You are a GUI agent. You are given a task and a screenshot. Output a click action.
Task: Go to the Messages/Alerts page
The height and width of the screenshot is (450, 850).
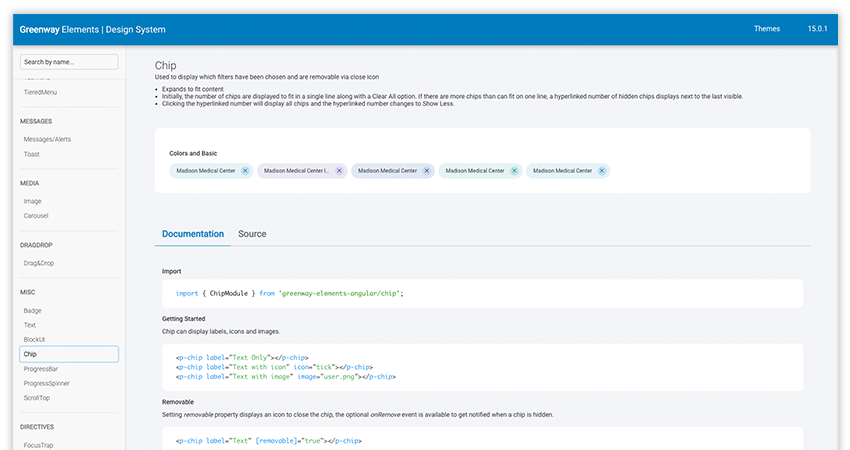47,139
